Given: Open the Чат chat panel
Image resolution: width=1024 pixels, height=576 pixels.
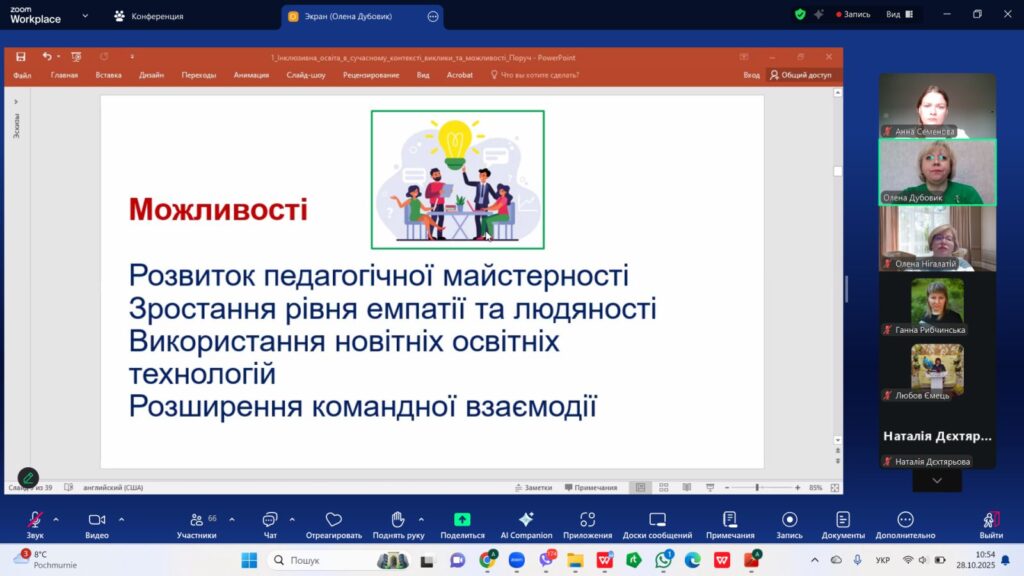Looking at the screenshot, I should click(x=270, y=524).
